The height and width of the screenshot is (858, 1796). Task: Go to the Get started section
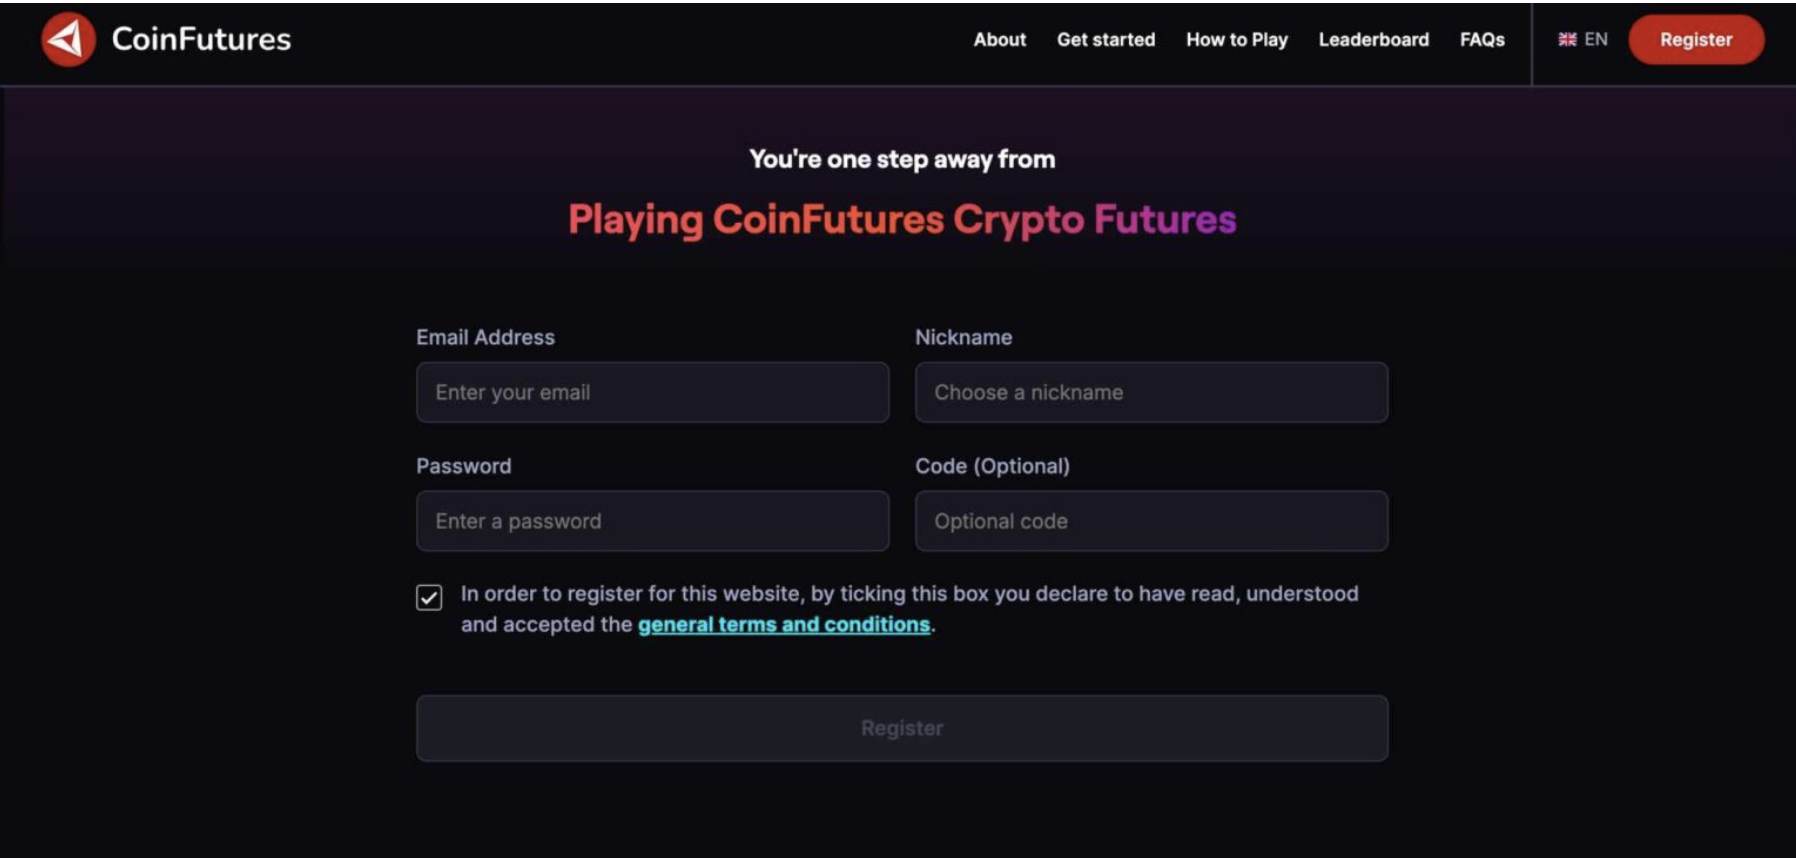click(1106, 40)
